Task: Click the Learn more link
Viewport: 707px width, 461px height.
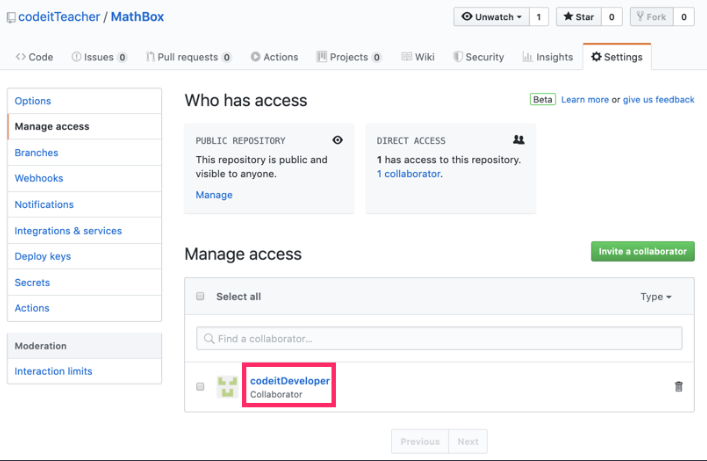Action: pos(585,100)
